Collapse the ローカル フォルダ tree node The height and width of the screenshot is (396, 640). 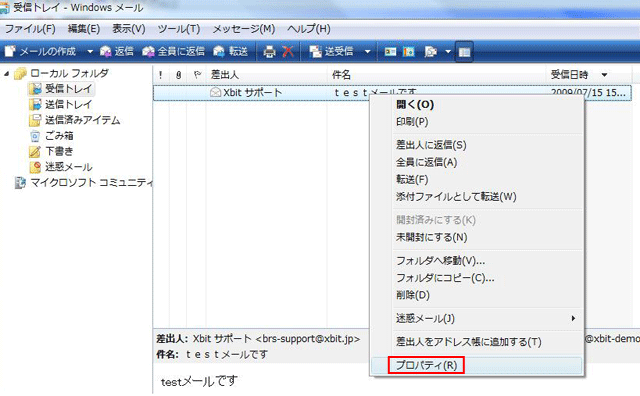point(6,74)
